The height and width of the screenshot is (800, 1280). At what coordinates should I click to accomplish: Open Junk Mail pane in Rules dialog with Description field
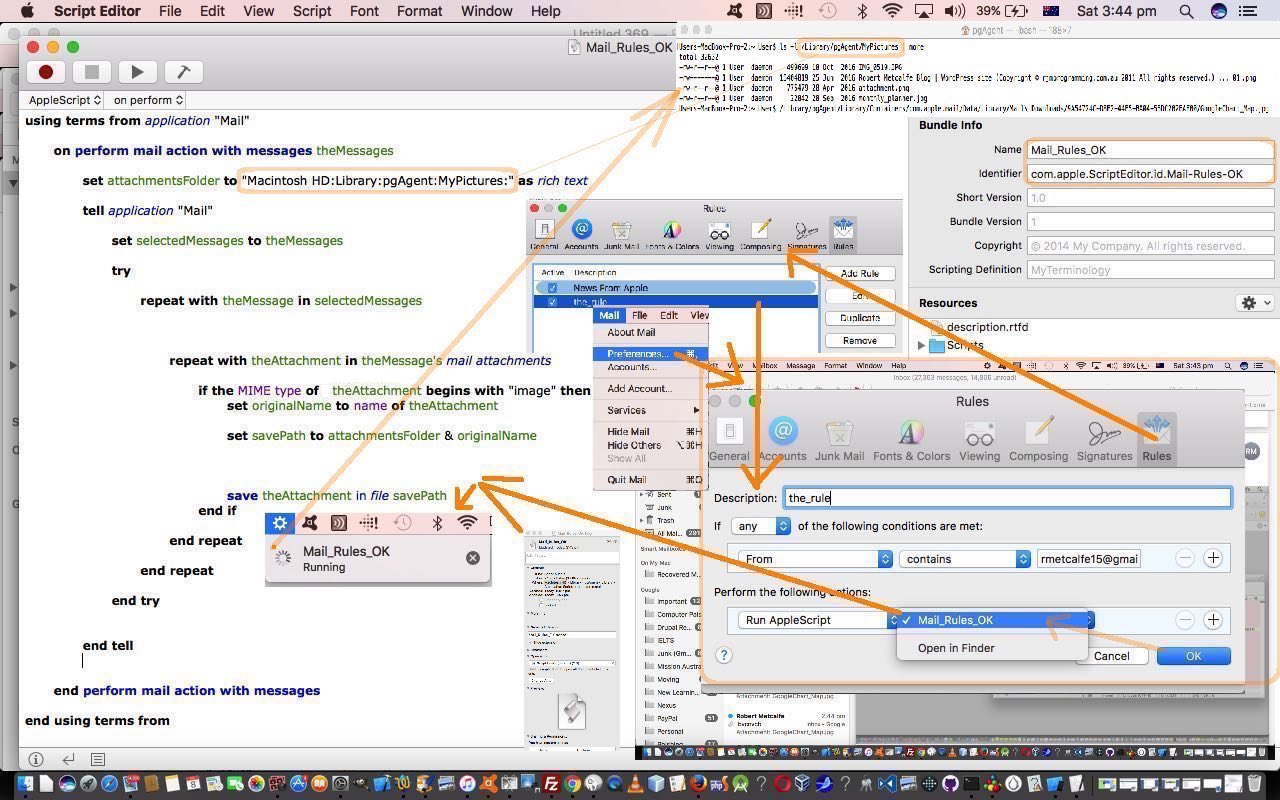tap(839, 439)
